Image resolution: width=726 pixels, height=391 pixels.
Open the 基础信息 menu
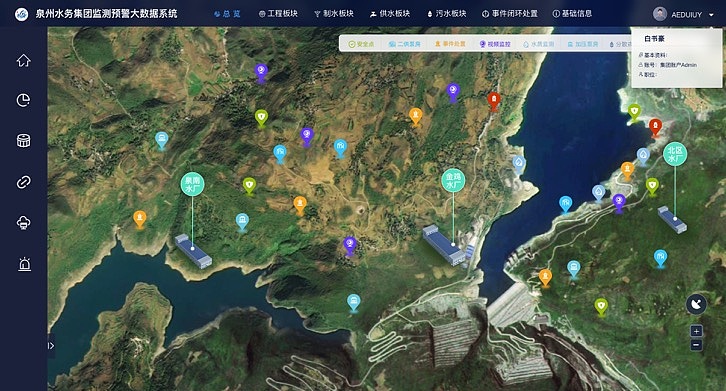[572, 14]
